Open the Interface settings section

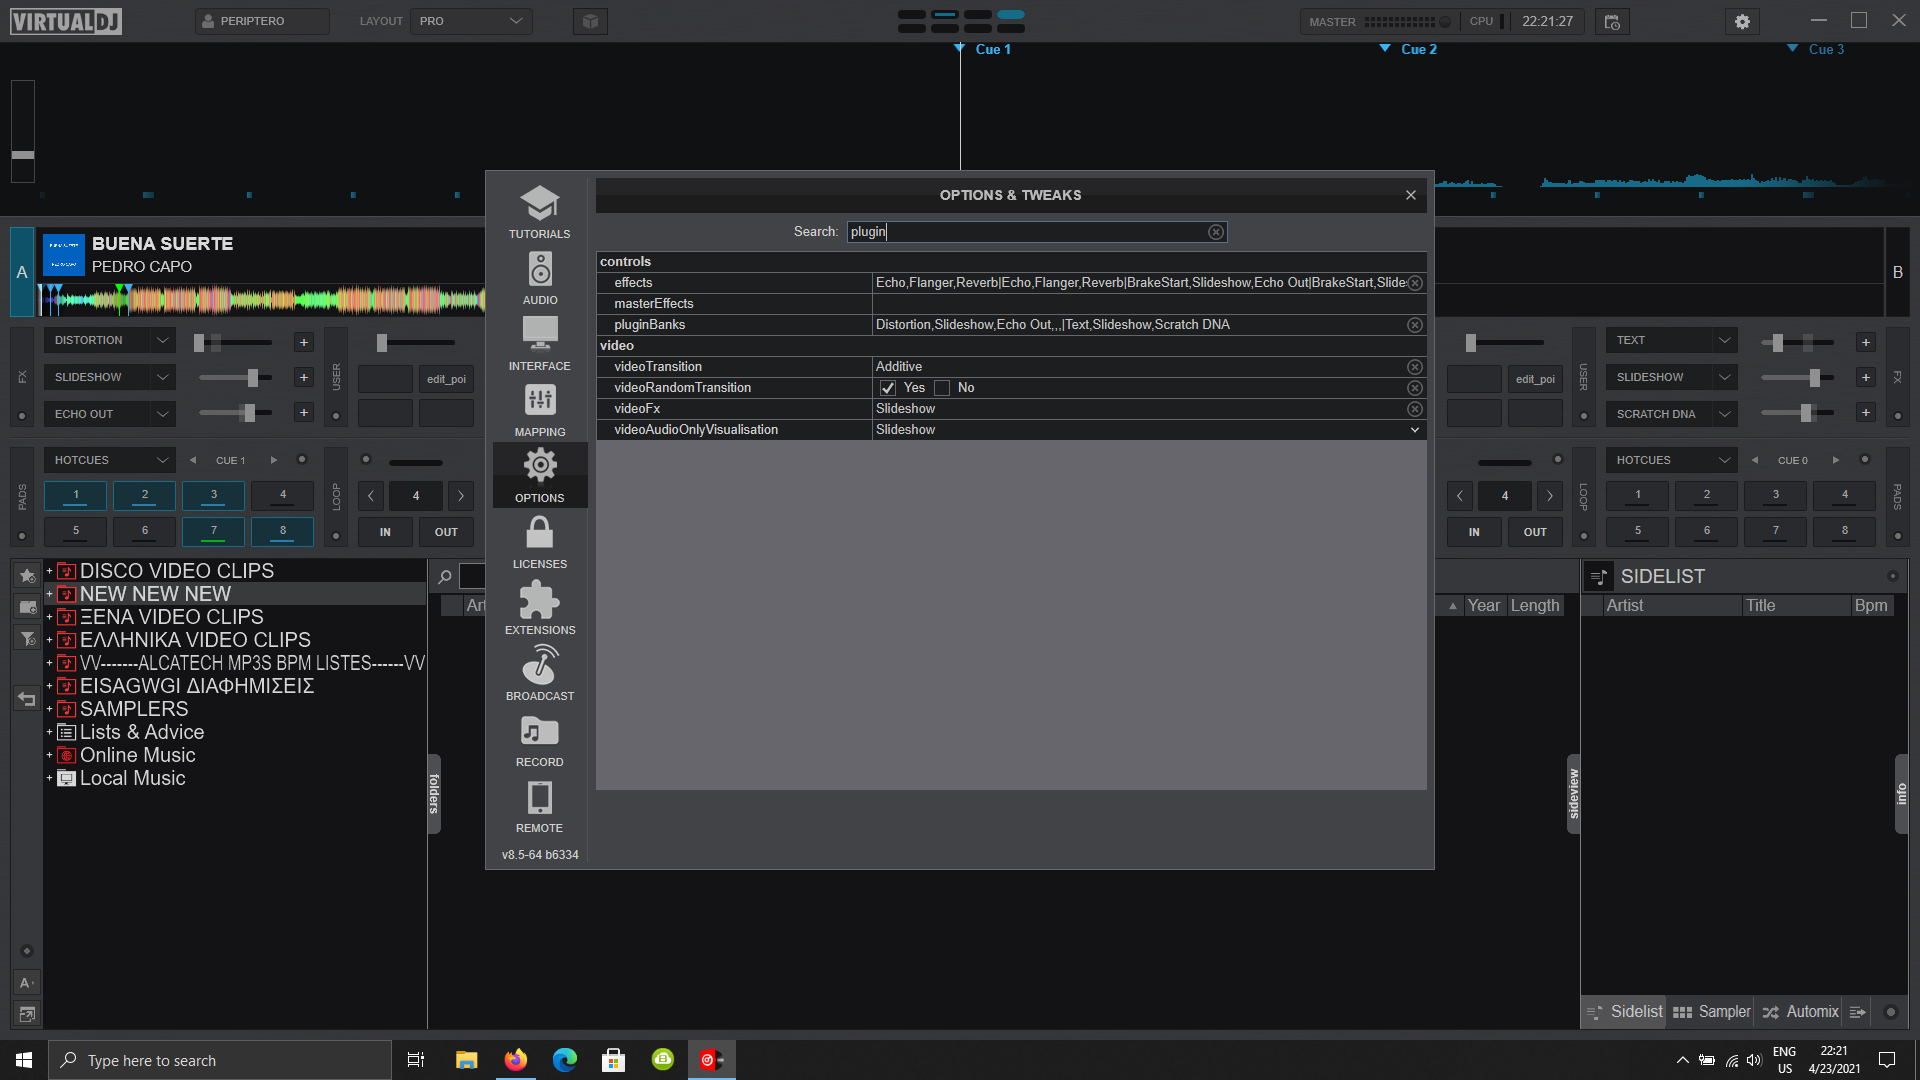click(x=539, y=344)
